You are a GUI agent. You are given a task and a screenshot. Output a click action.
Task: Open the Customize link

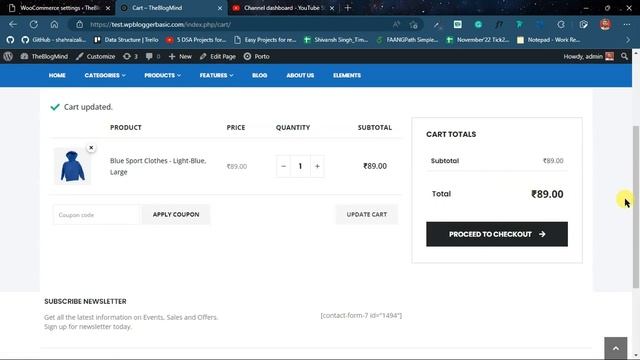pos(96,56)
